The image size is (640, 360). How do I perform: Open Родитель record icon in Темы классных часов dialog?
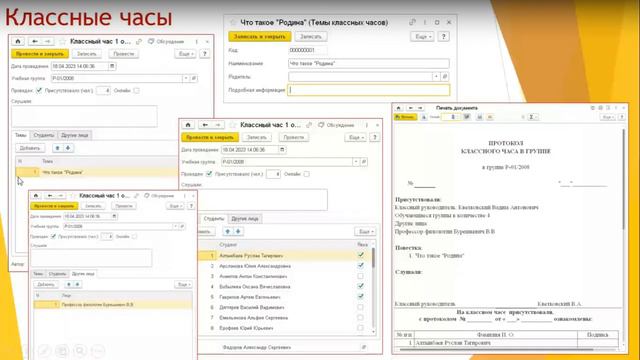click(445, 77)
